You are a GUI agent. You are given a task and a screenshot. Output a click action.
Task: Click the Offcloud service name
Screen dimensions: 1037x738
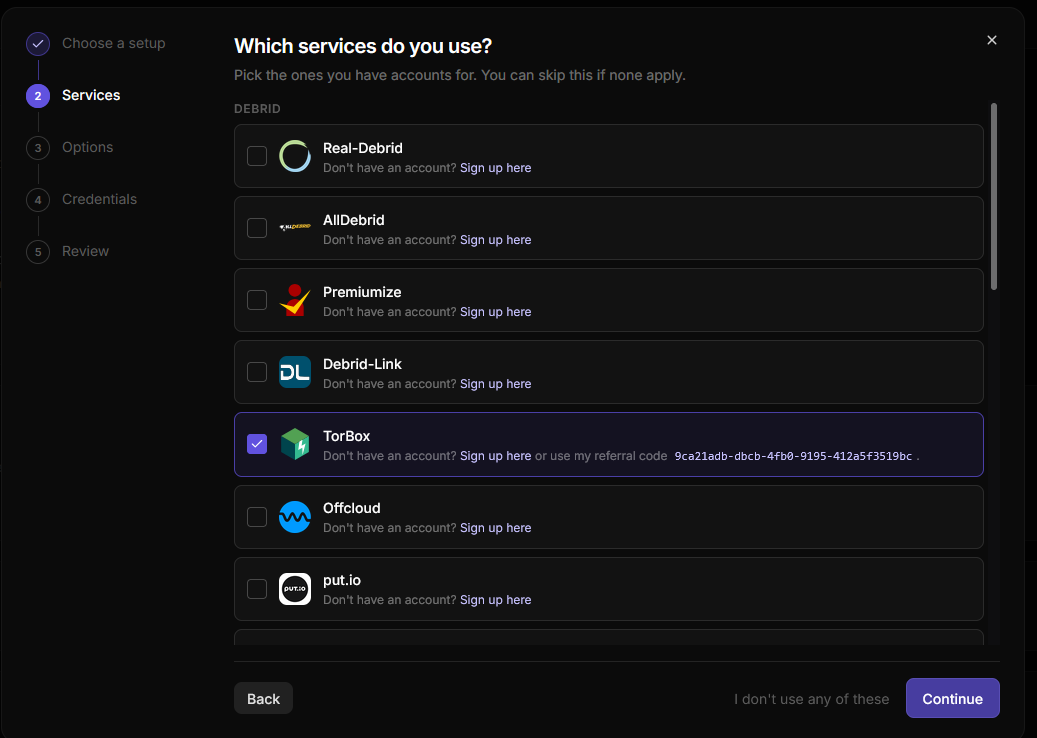point(351,509)
